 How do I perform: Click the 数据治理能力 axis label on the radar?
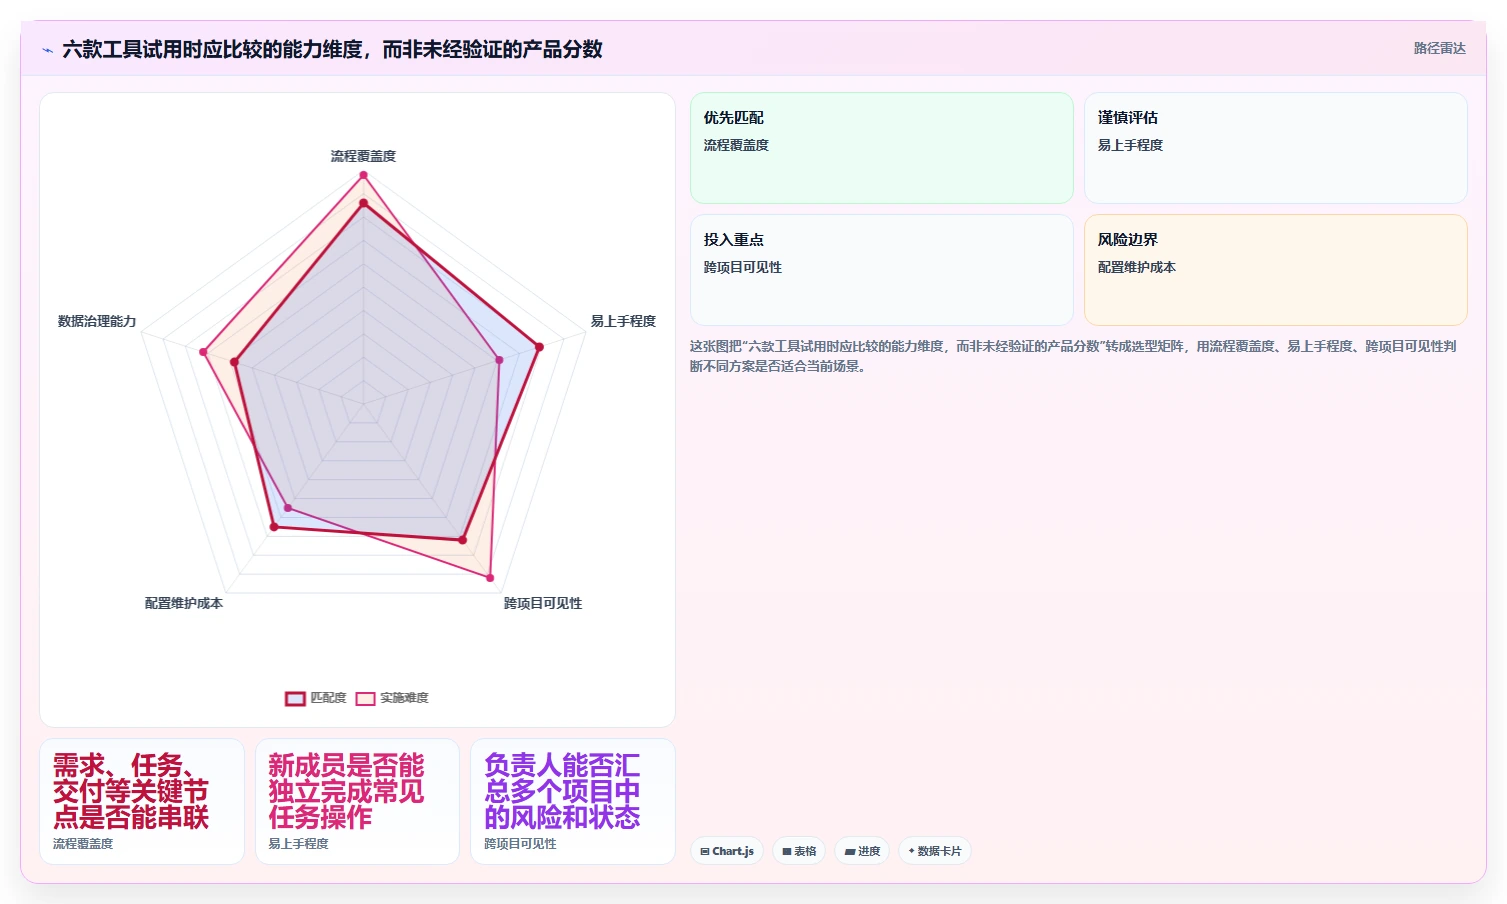(x=97, y=321)
